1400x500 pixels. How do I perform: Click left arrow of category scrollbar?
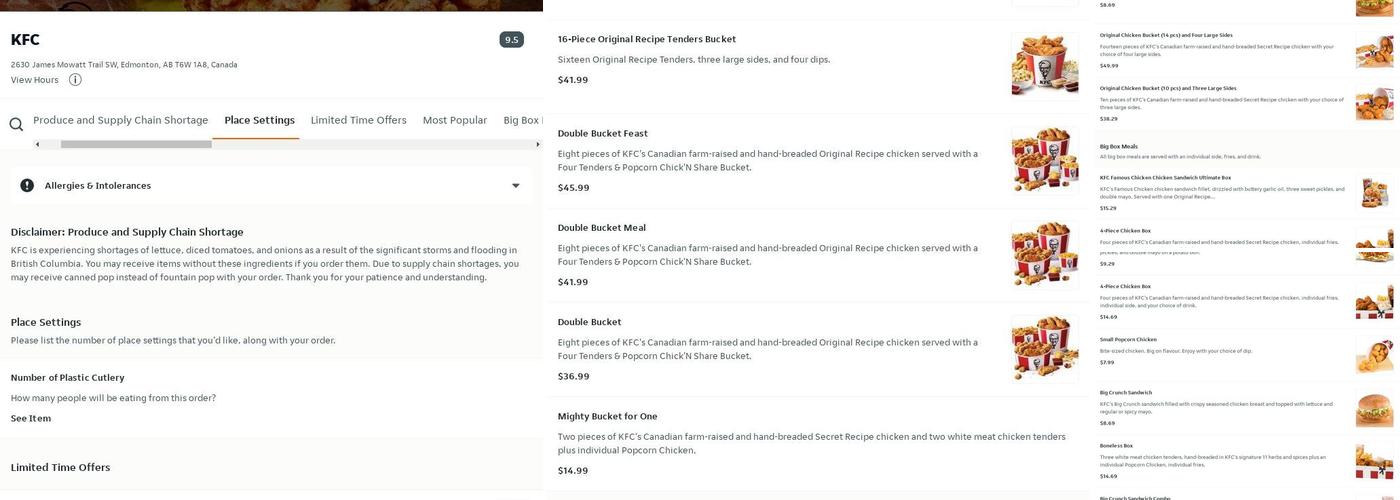pyautogui.click(x=38, y=144)
